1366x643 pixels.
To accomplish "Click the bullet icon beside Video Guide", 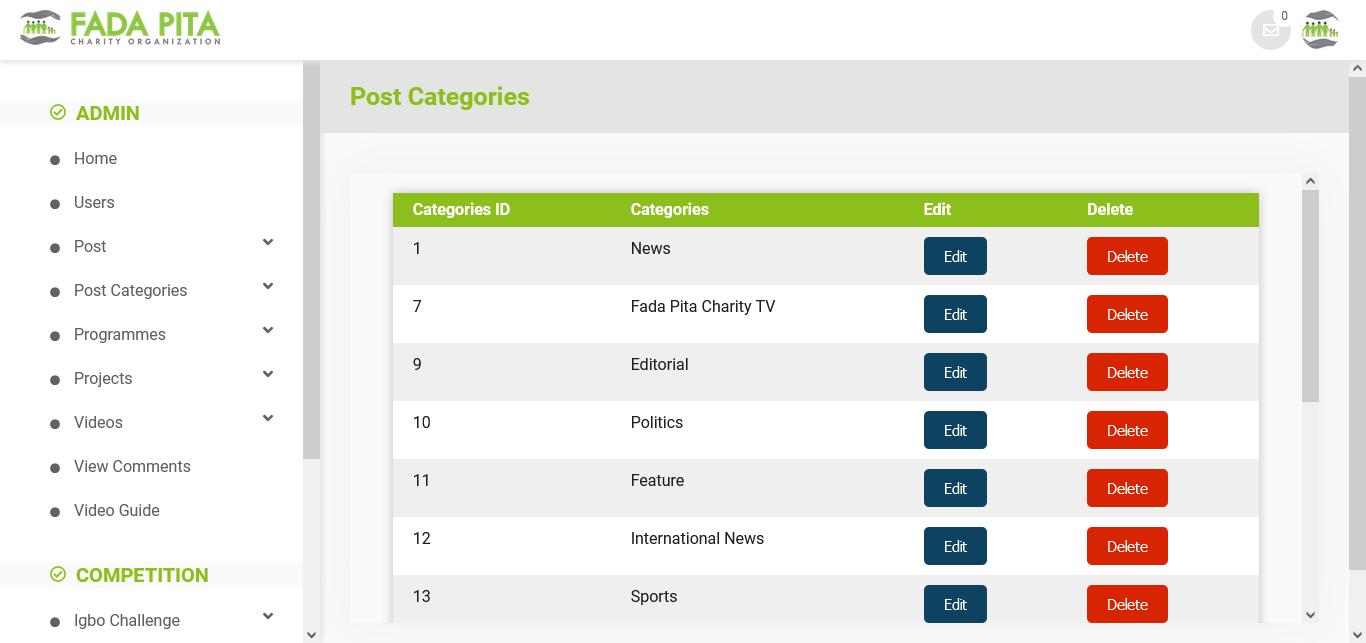I will 55,512.
